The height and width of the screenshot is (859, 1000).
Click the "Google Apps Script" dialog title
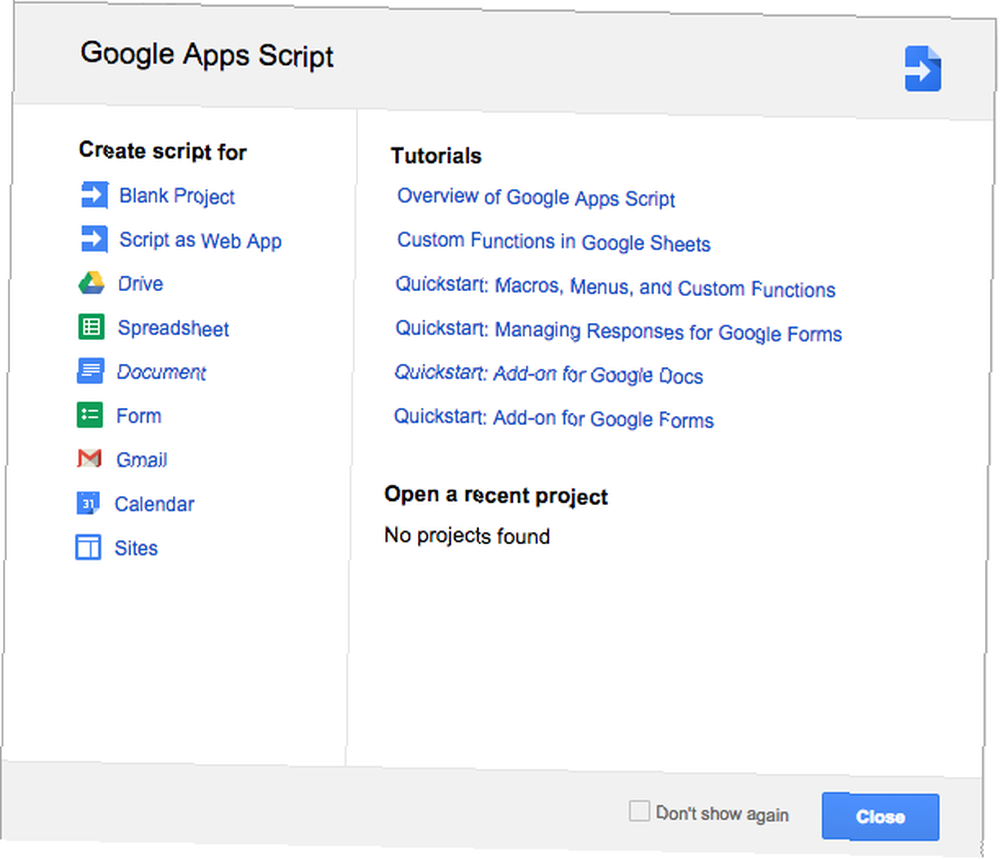[207, 55]
